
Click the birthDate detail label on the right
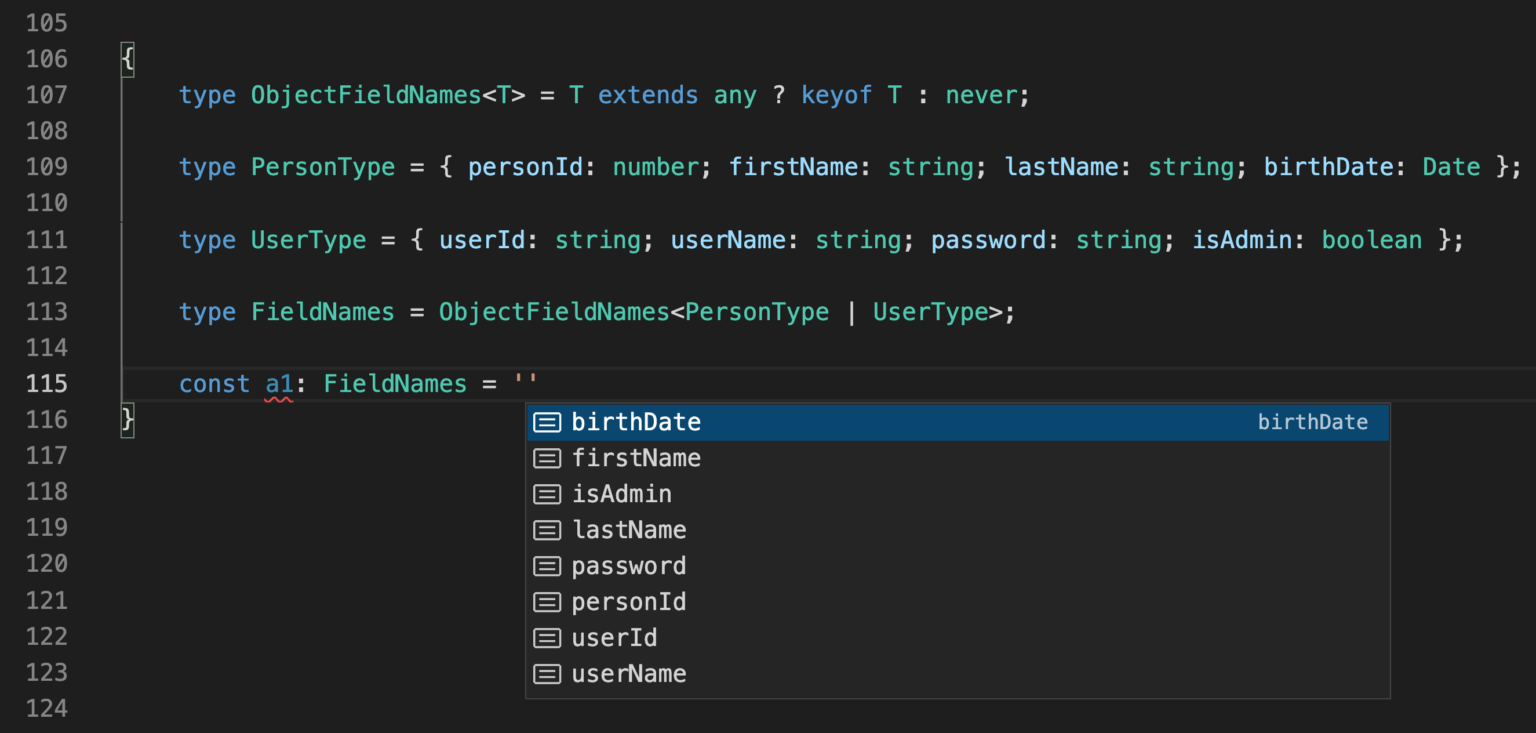pyautogui.click(x=1312, y=422)
